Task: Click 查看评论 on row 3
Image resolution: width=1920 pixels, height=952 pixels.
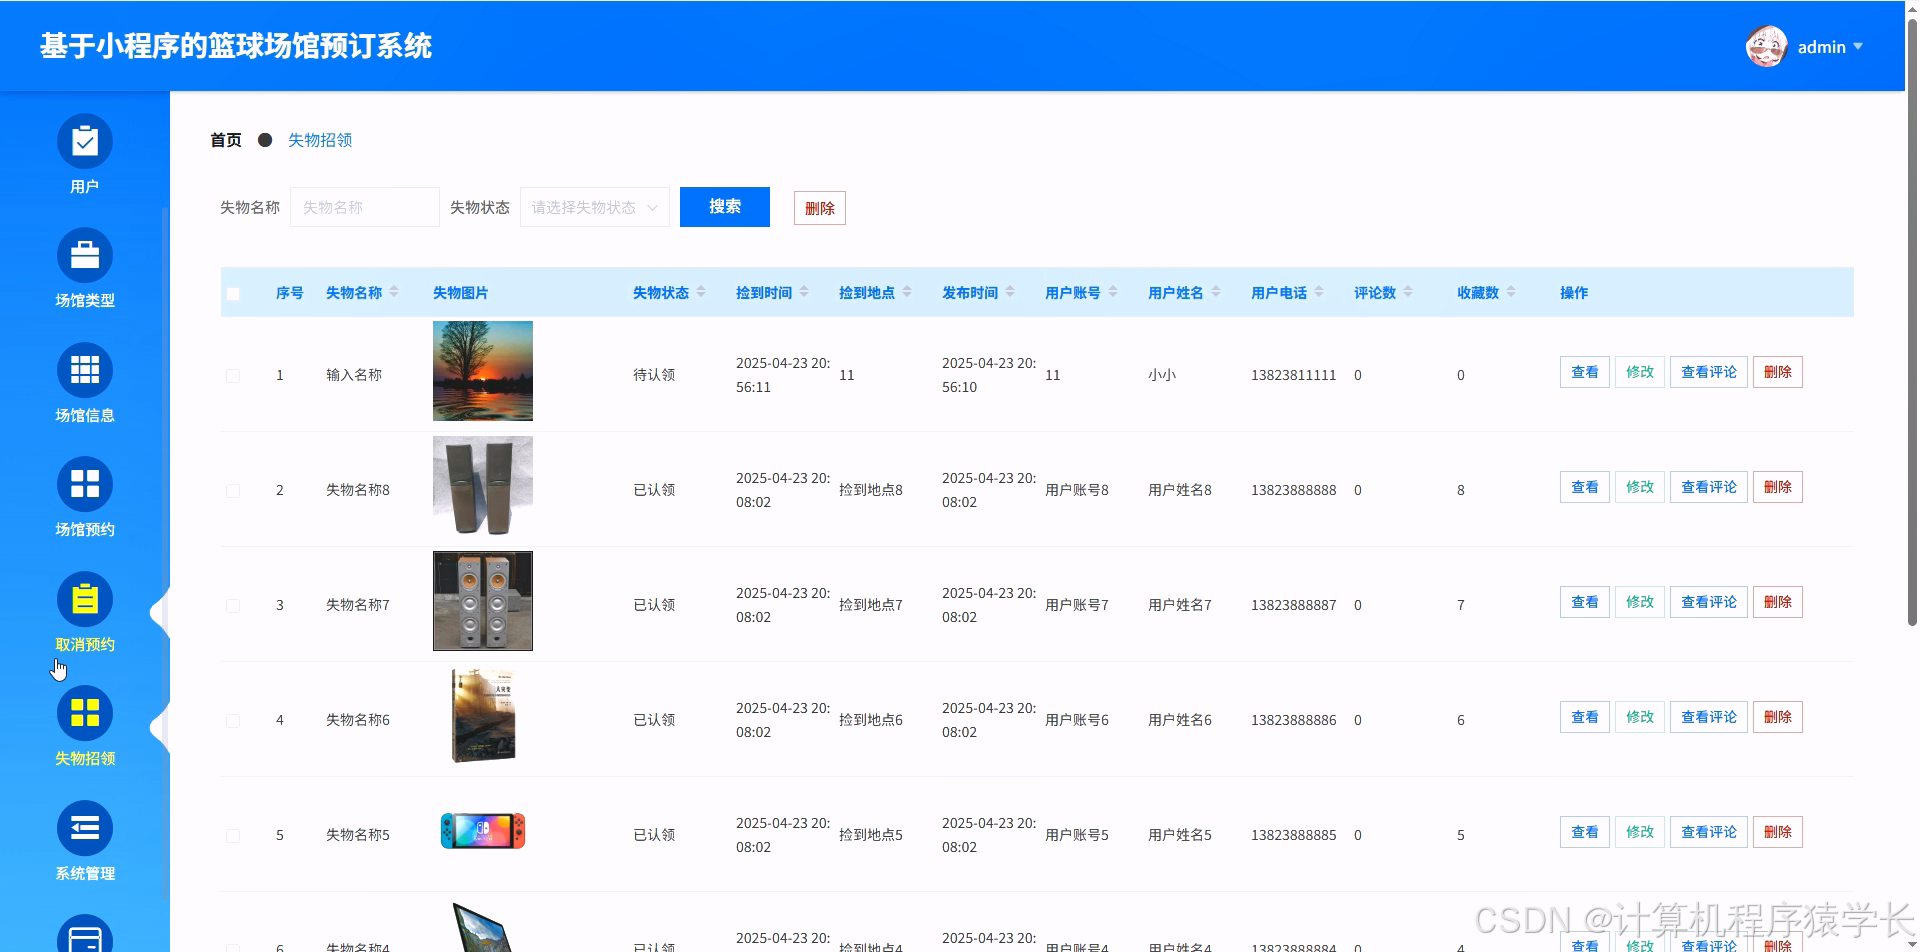Action: tap(1707, 601)
